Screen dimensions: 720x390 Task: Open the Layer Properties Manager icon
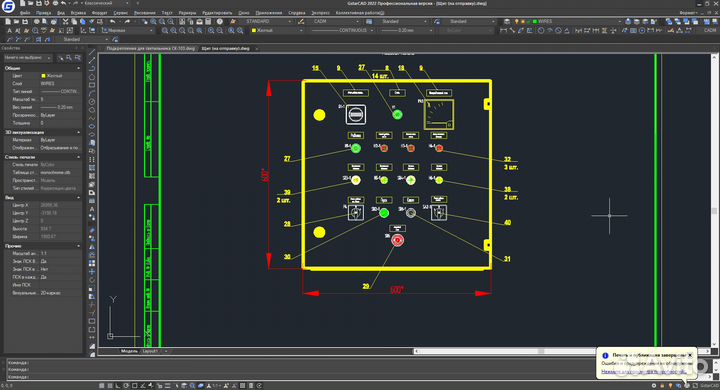[x=506, y=22]
